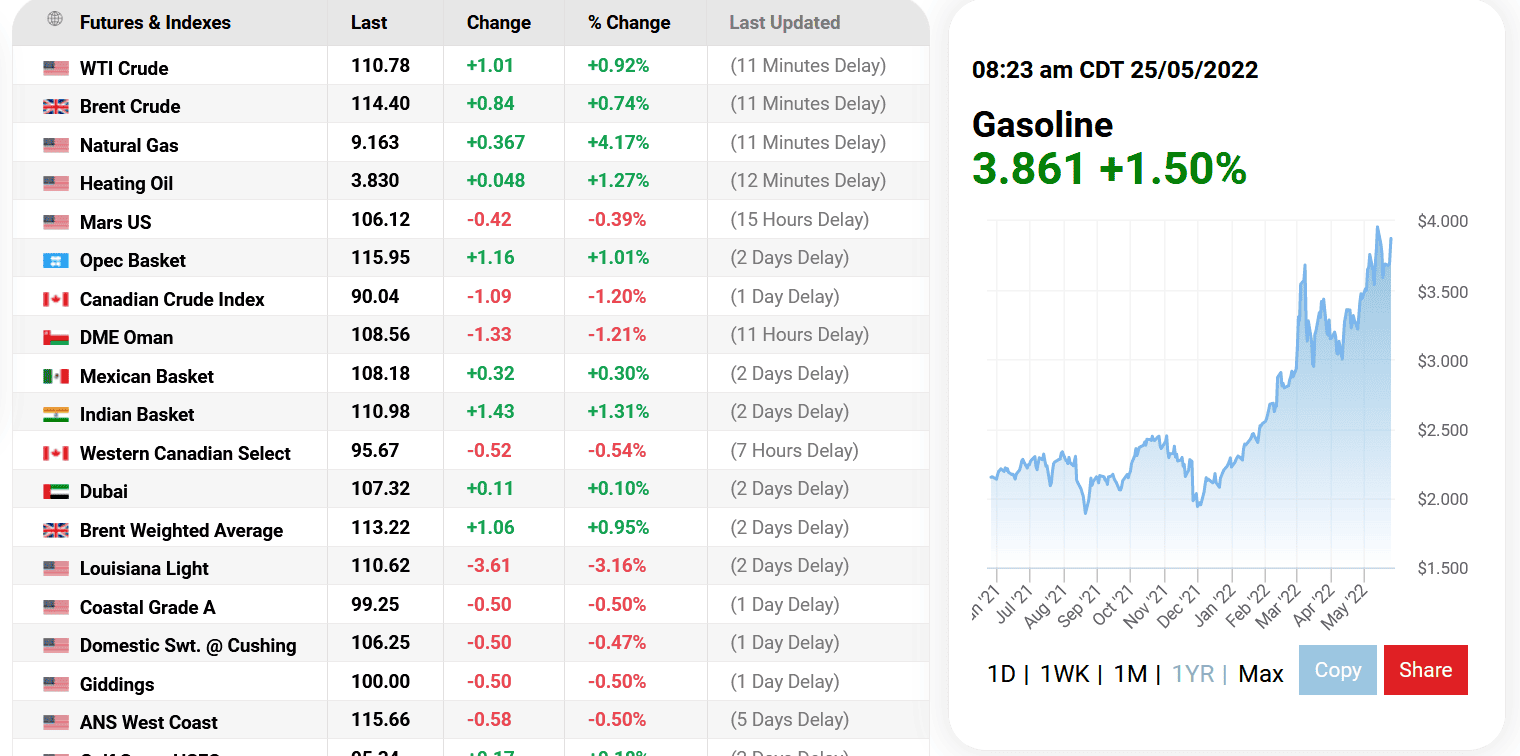Click the Copy button under the chart
This screenshot has width=1520, height=756.
(x=1337, y=669)
